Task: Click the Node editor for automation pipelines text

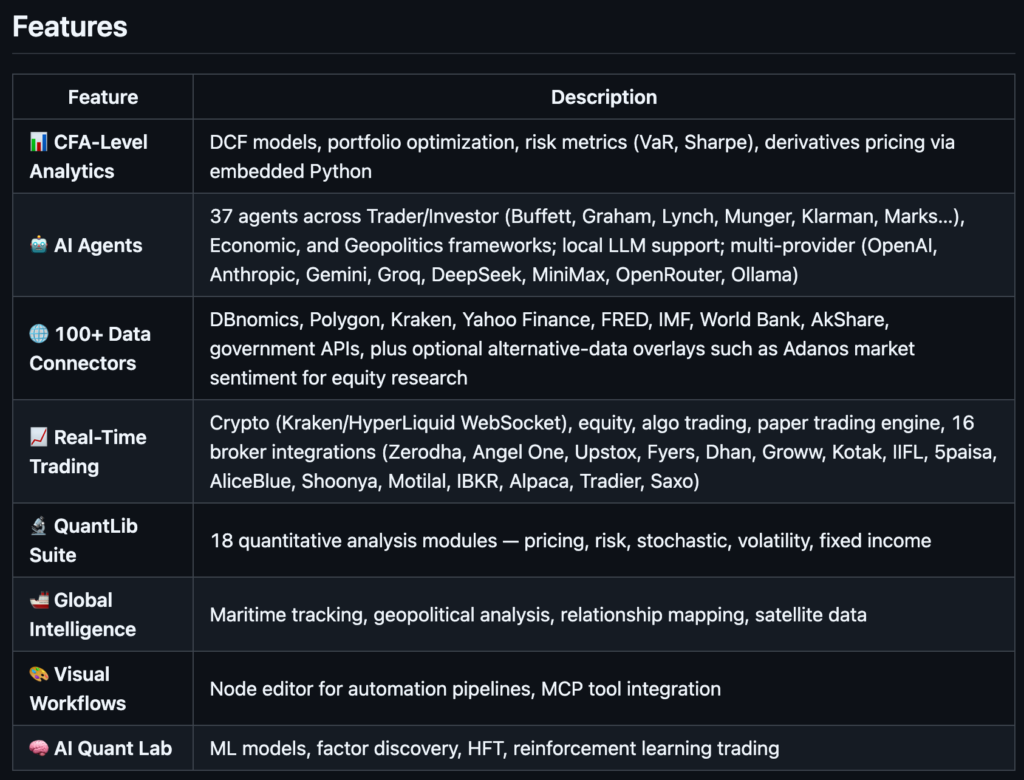Action: (465, 689)
